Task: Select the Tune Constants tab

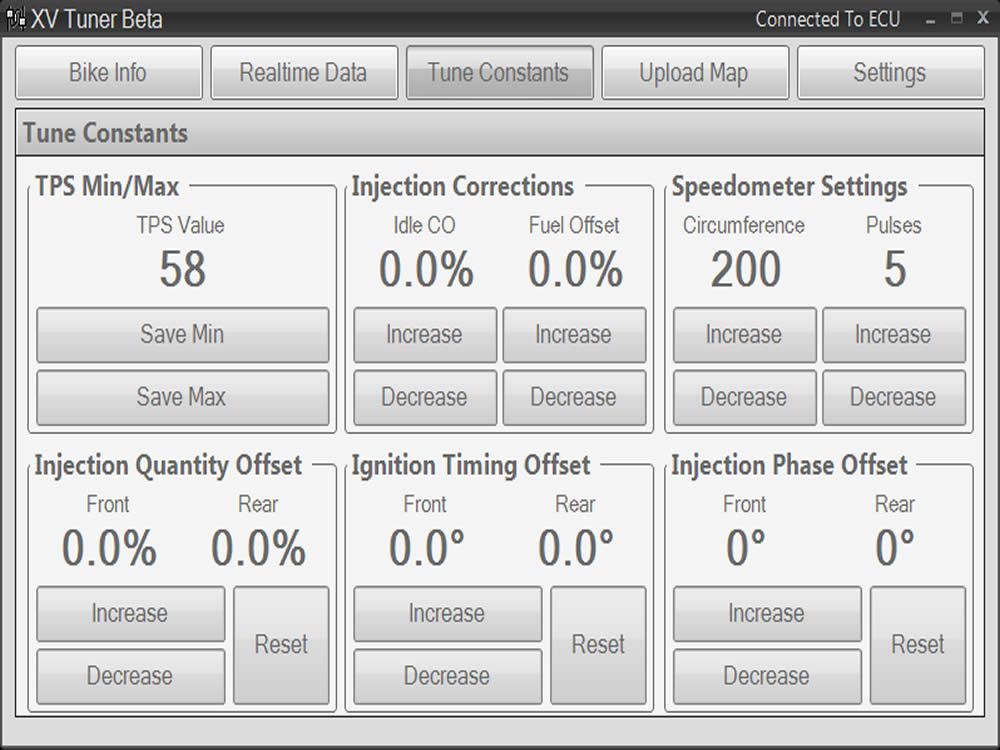Action: coord(499,72)
